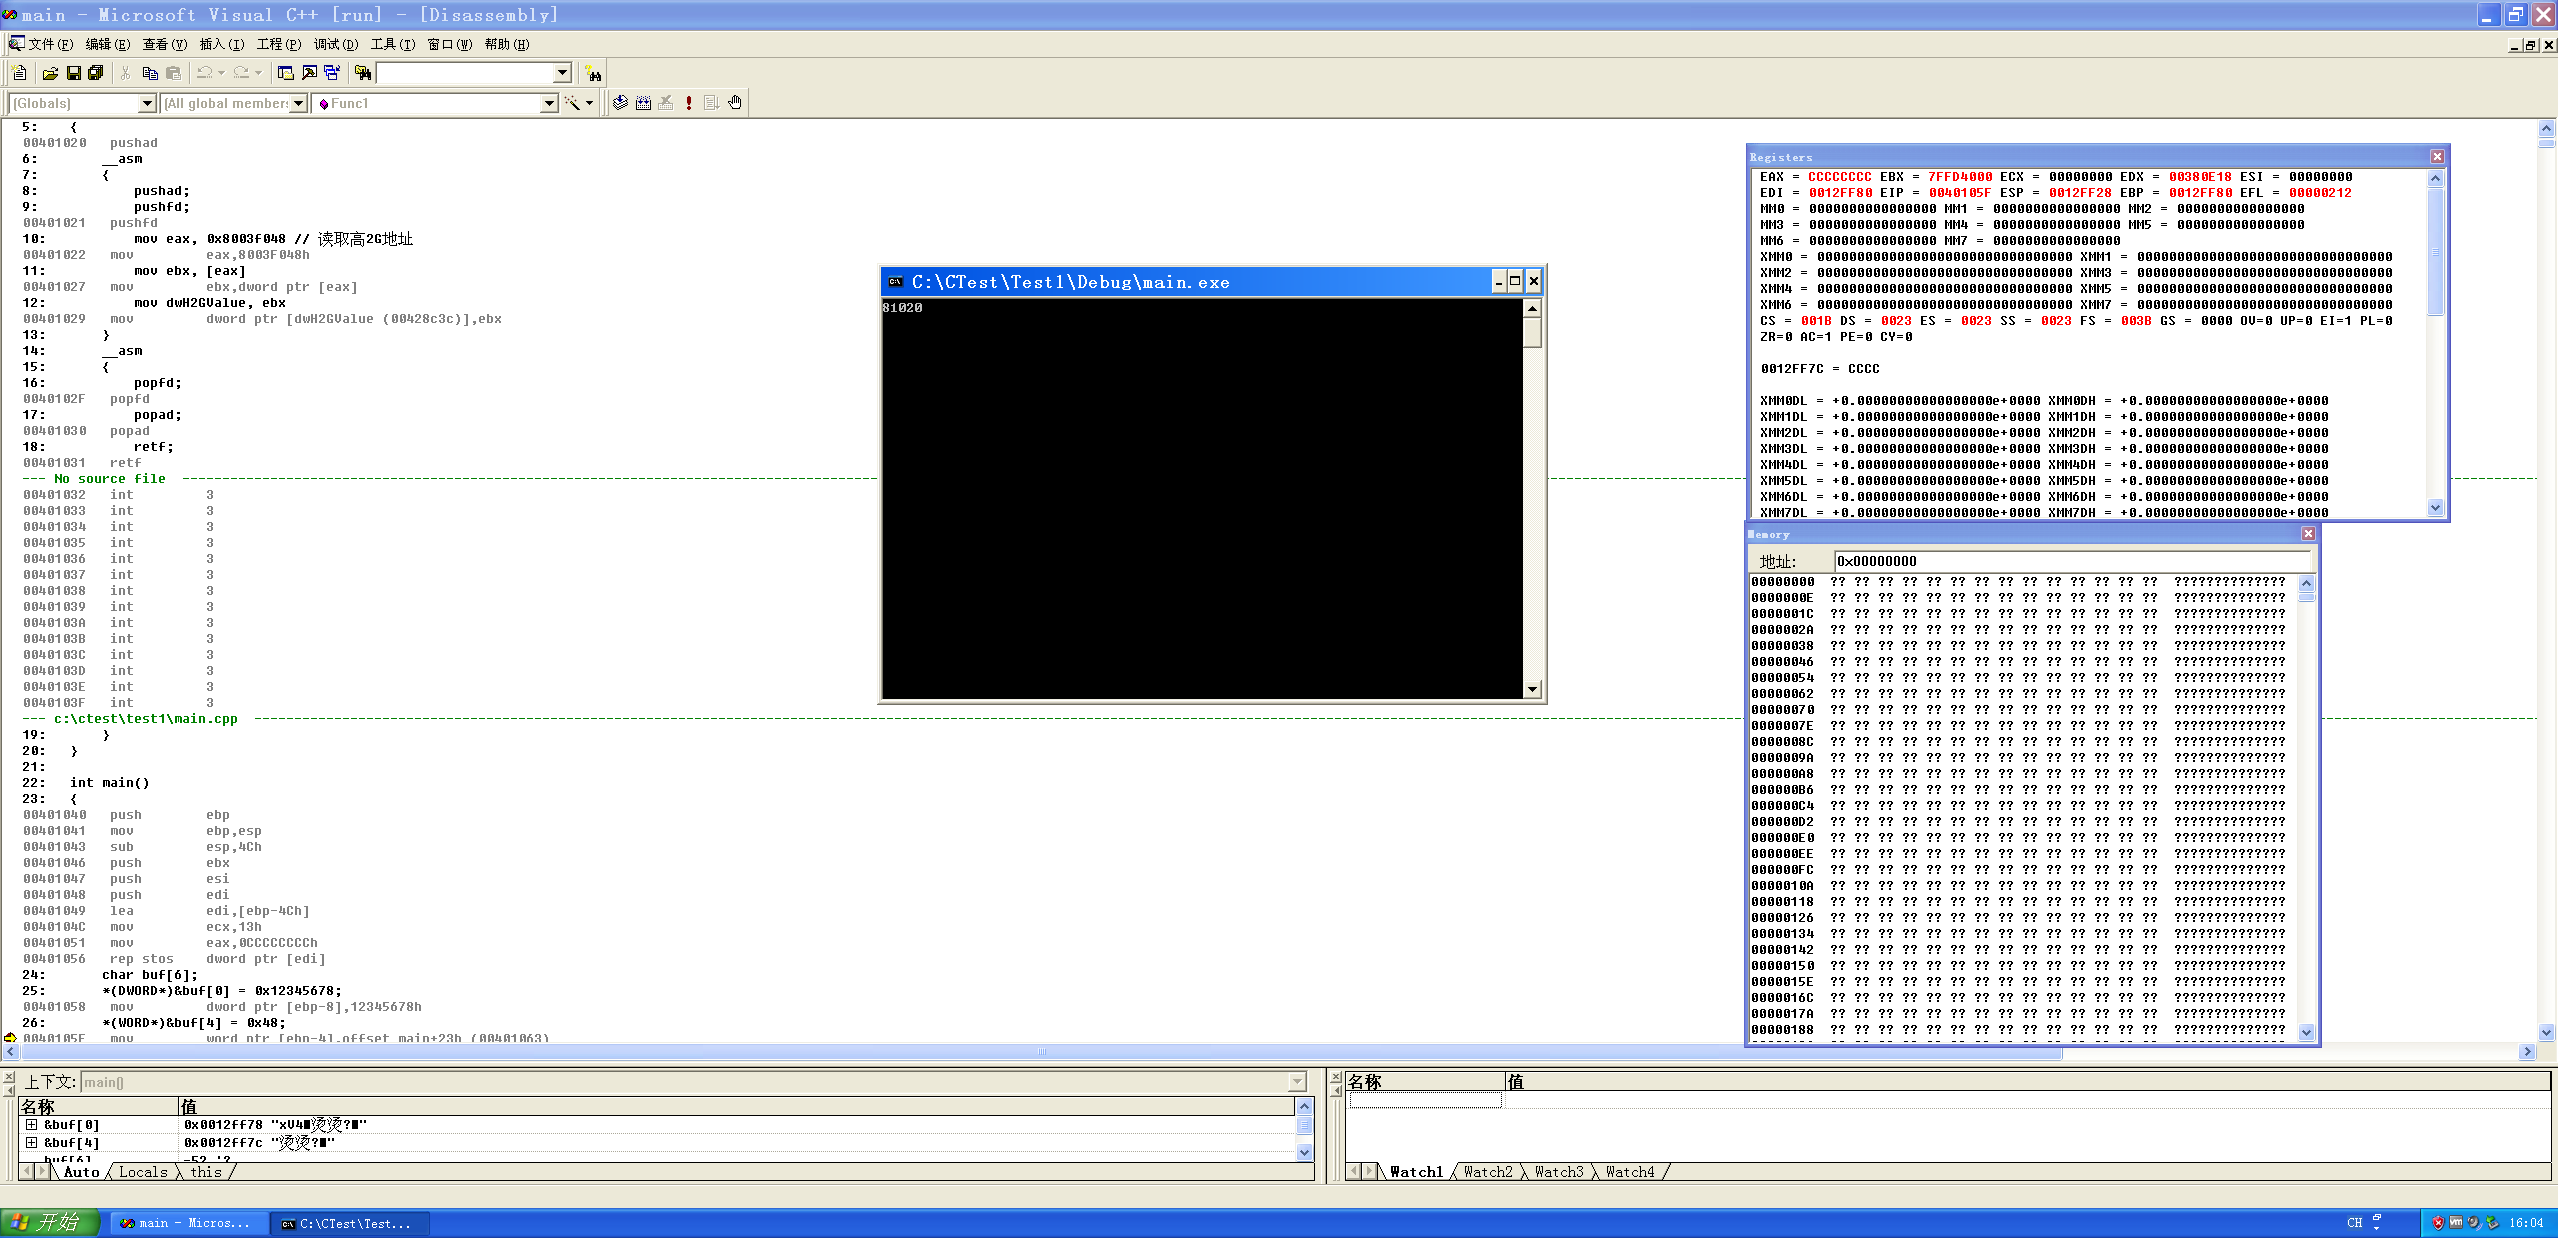Screen dimensions: 2558x1238
Task: Open the 调试(D) debug menu
Action: 335,44
